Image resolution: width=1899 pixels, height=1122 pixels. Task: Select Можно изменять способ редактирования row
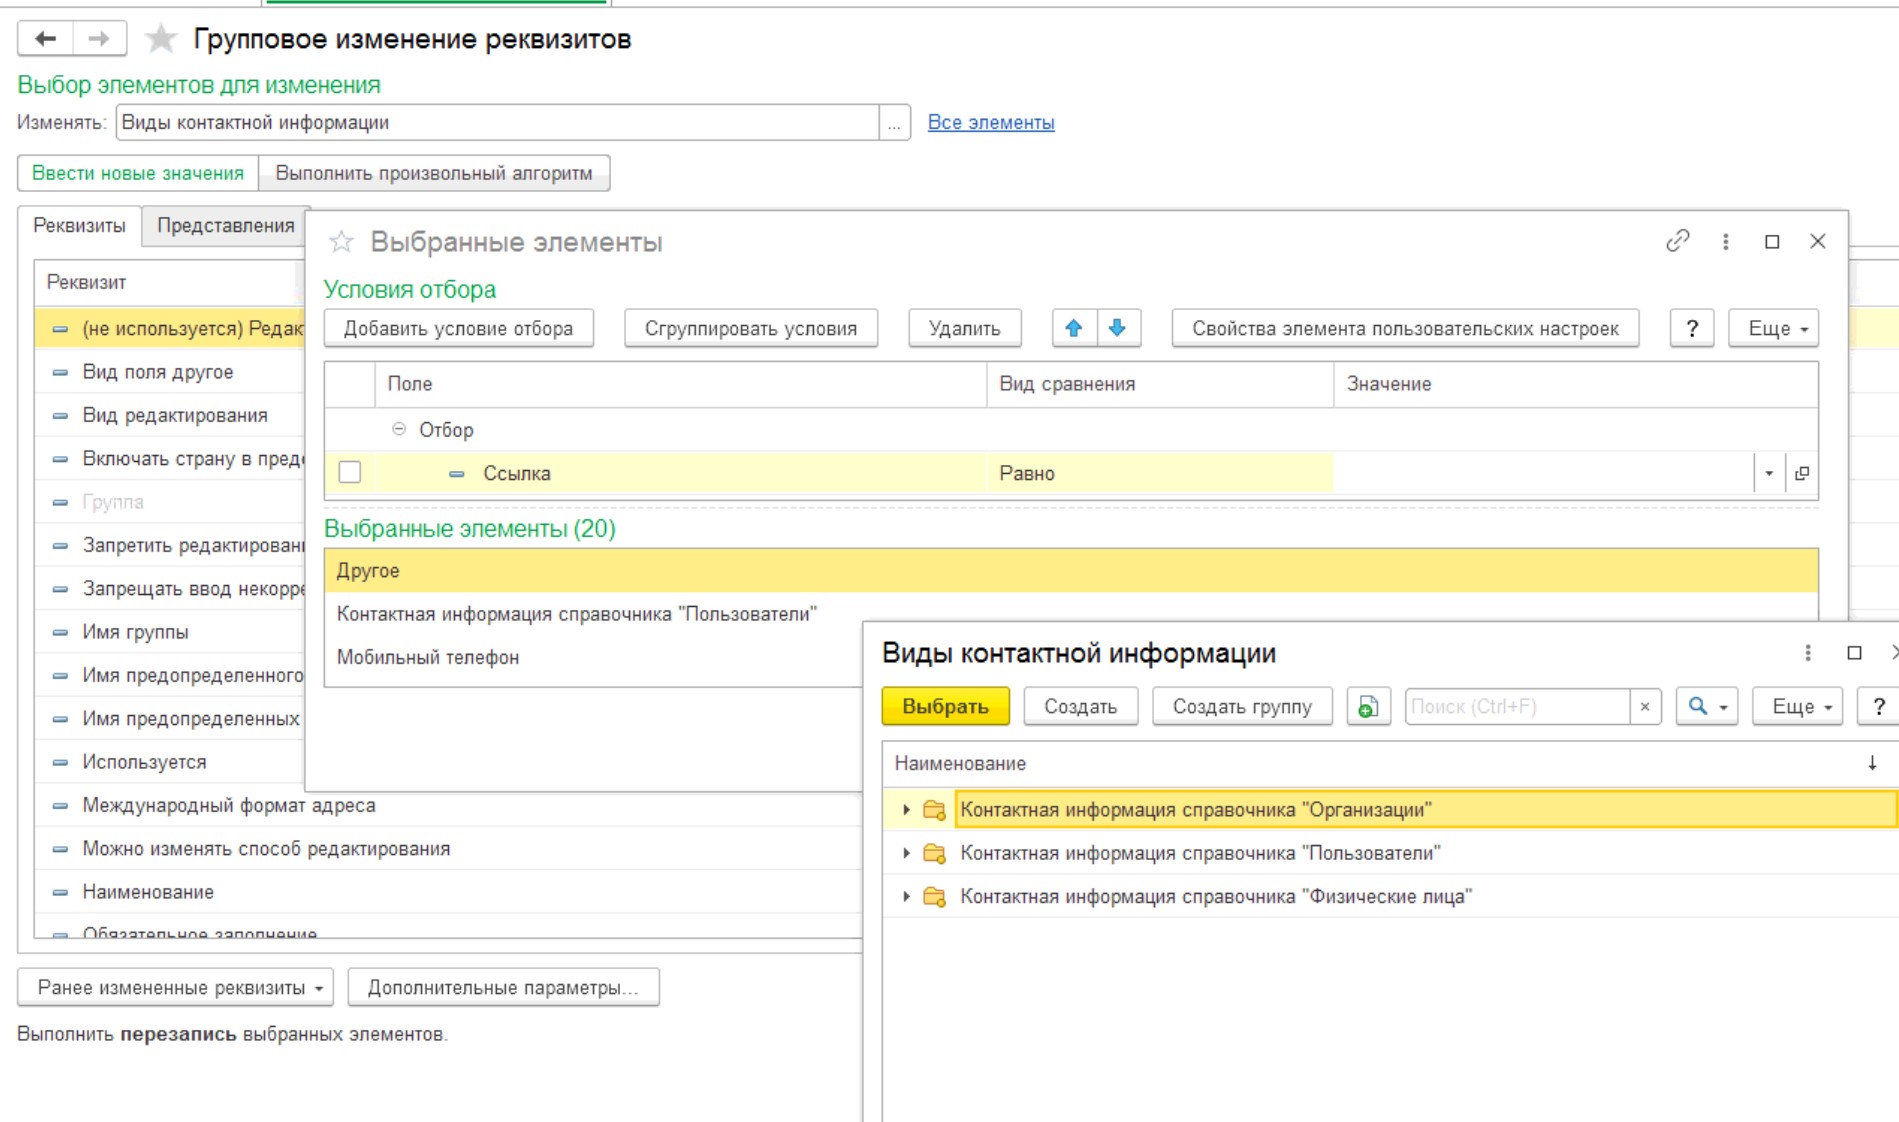coord(448,848)
